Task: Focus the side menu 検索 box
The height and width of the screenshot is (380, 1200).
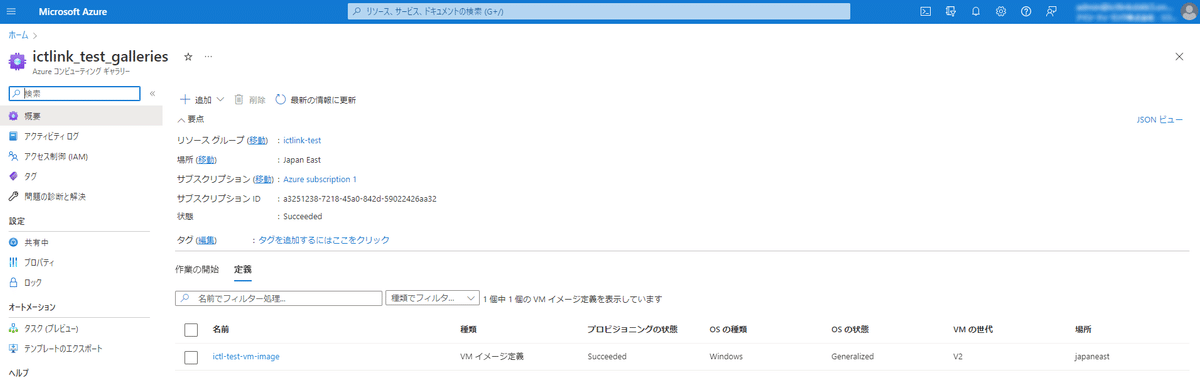Action: coord(75,93)
